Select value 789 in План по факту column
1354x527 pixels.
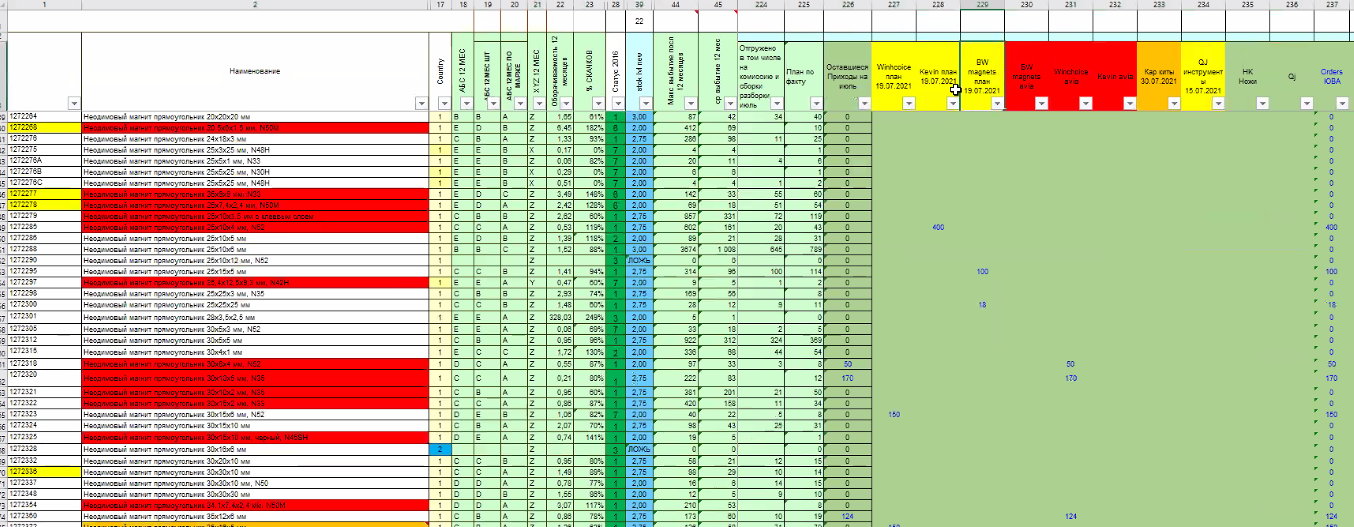(804, 248)
